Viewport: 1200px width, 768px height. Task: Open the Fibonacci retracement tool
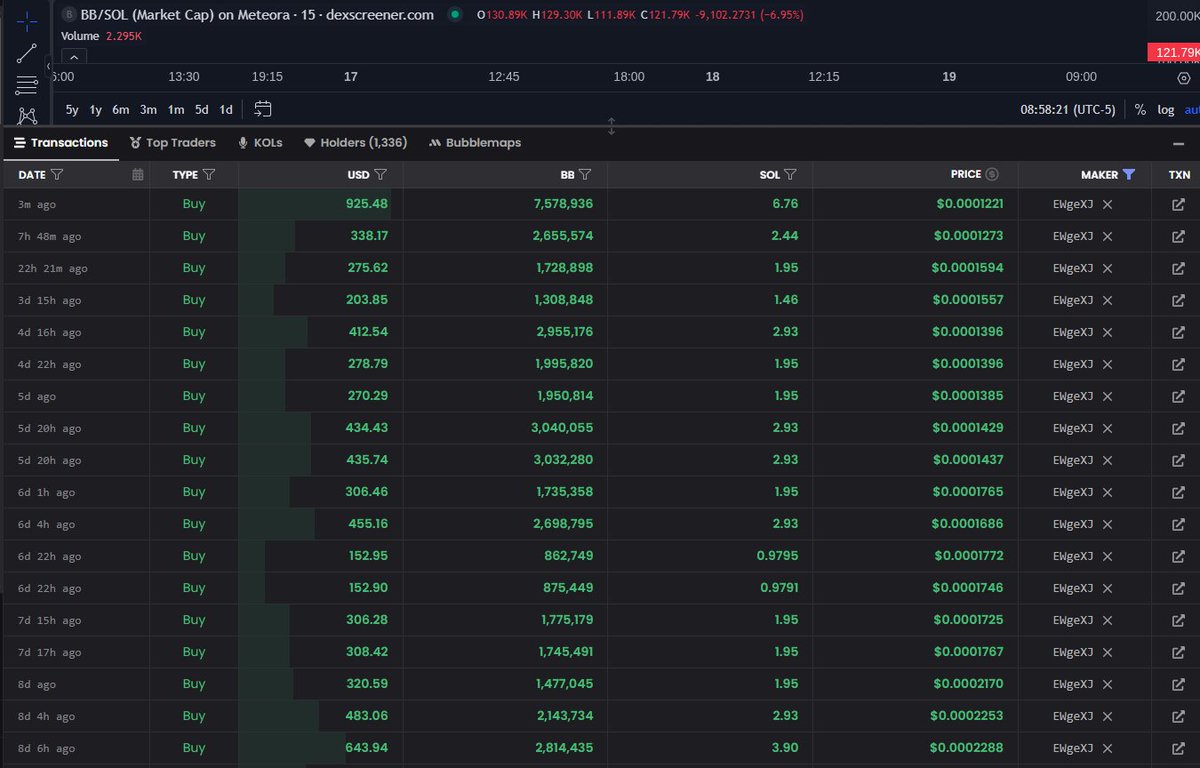point(27,84)
